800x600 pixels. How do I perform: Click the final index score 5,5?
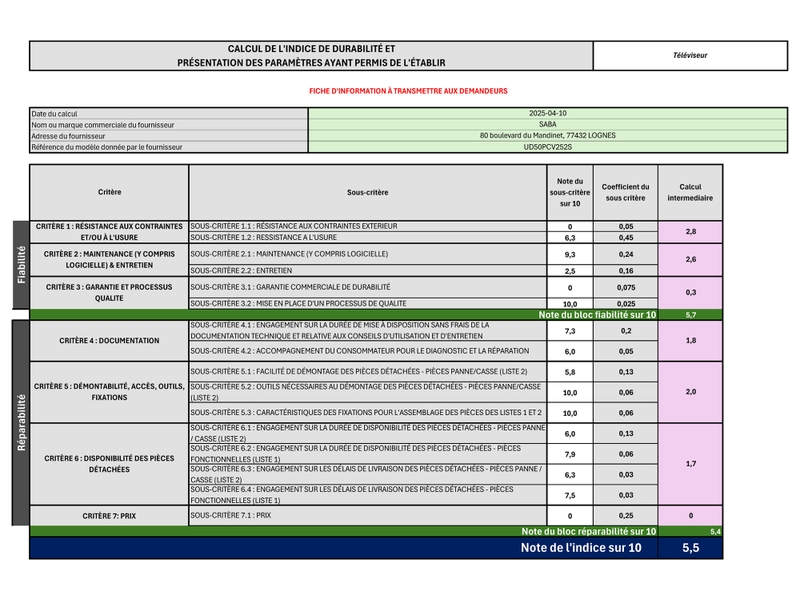click(690, 548)
